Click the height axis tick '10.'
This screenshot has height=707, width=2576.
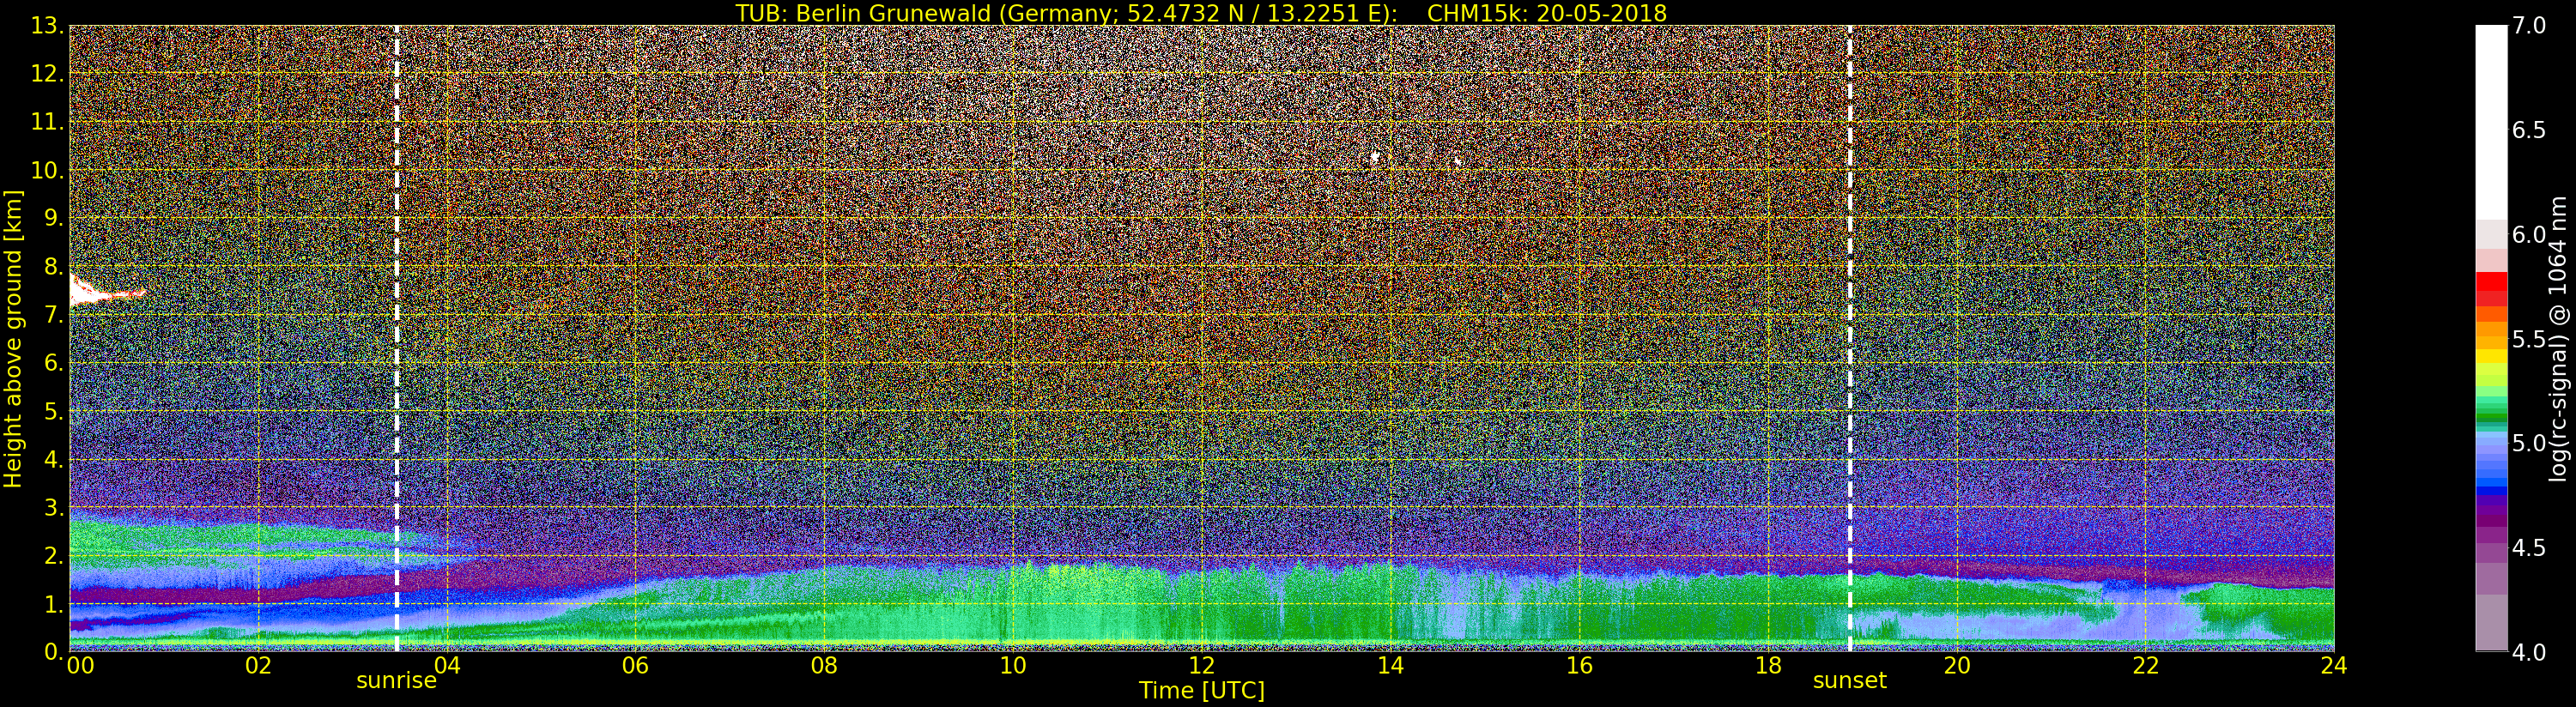(x=47, y=170)
